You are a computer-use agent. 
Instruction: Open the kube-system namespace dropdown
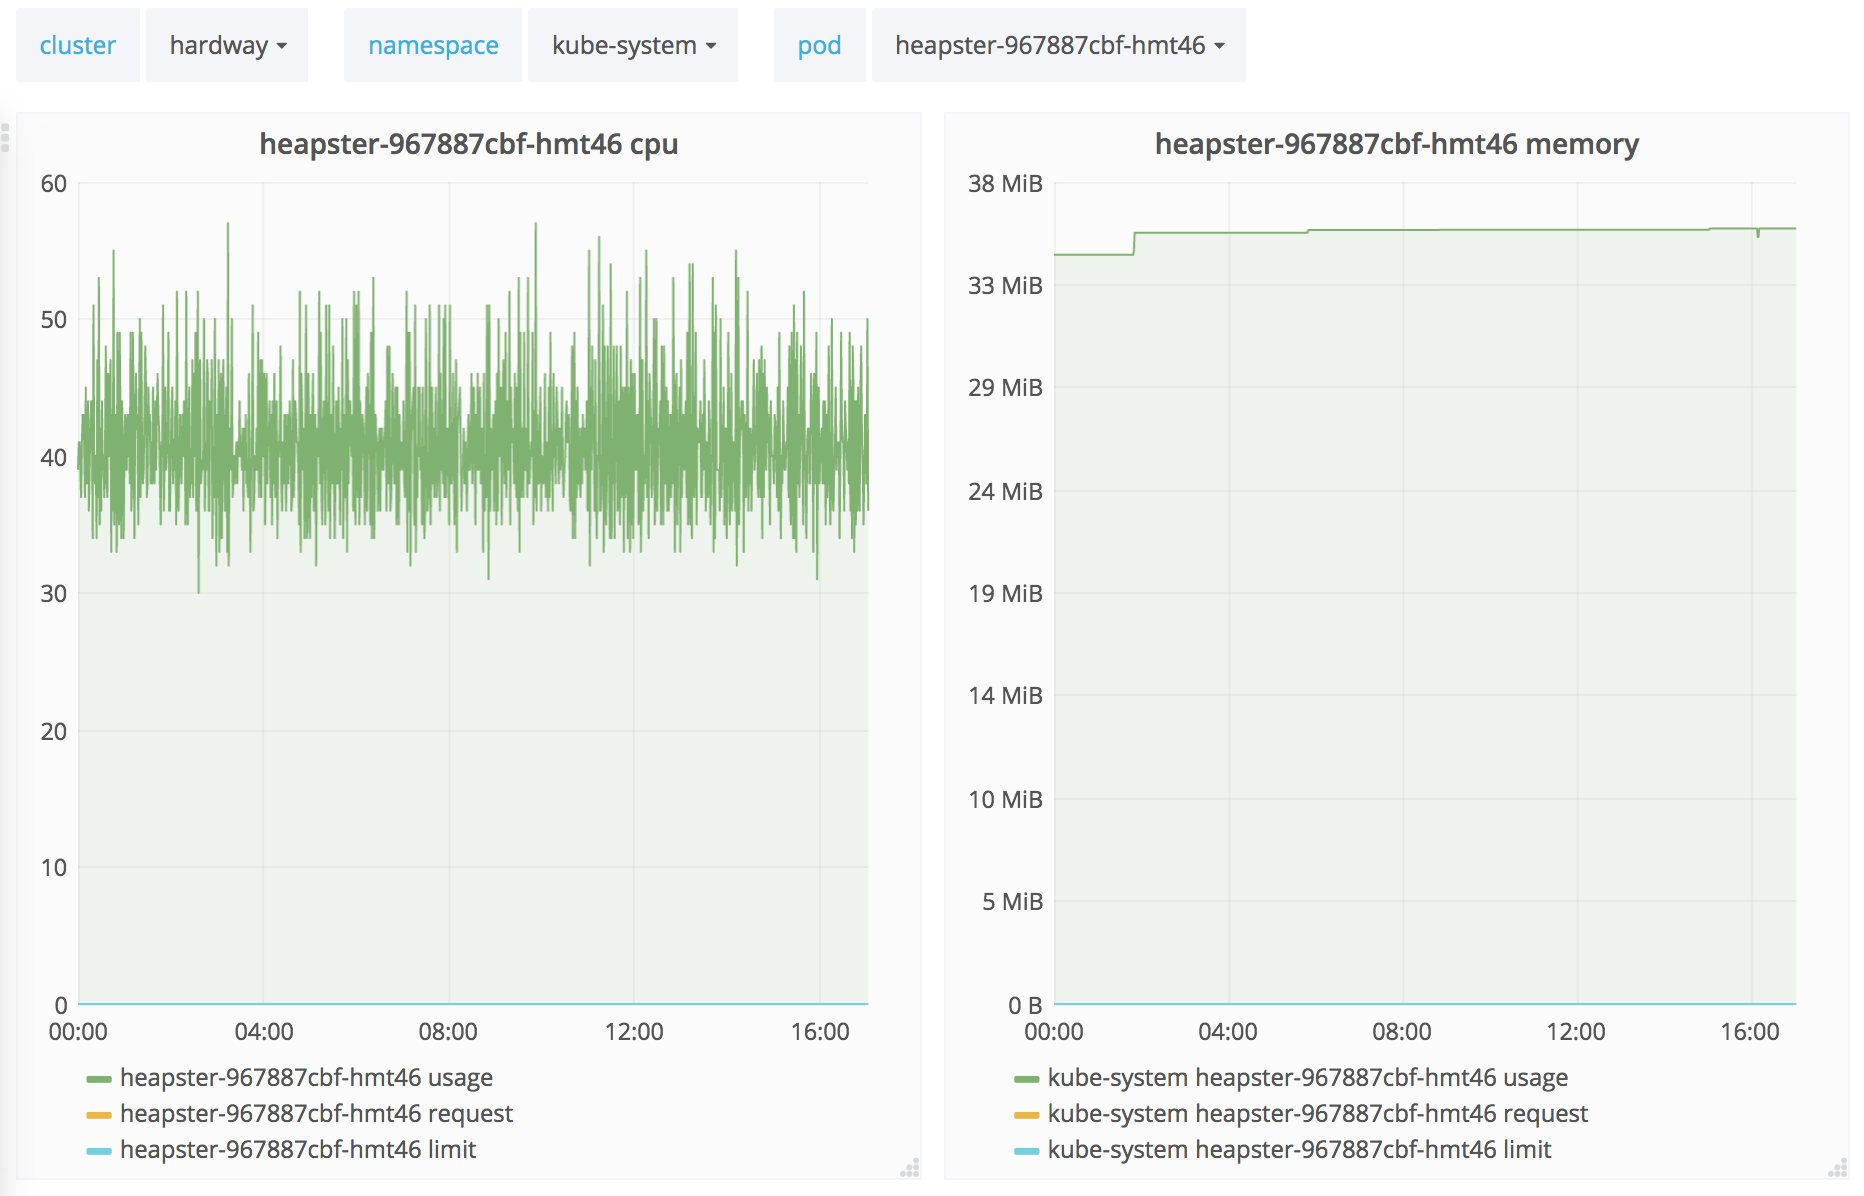click(x=633, y=46)
